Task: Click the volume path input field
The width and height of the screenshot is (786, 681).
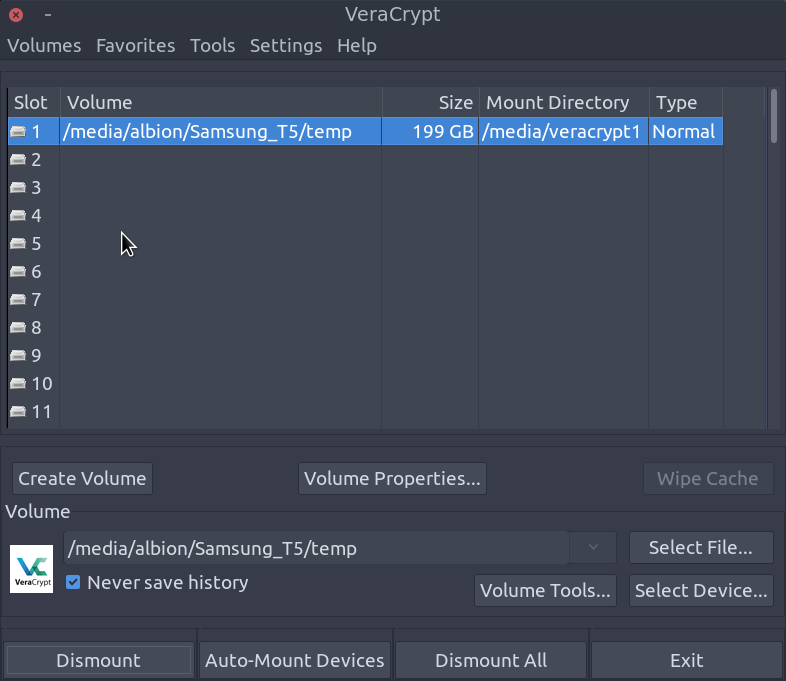Action: pos(315,548)
